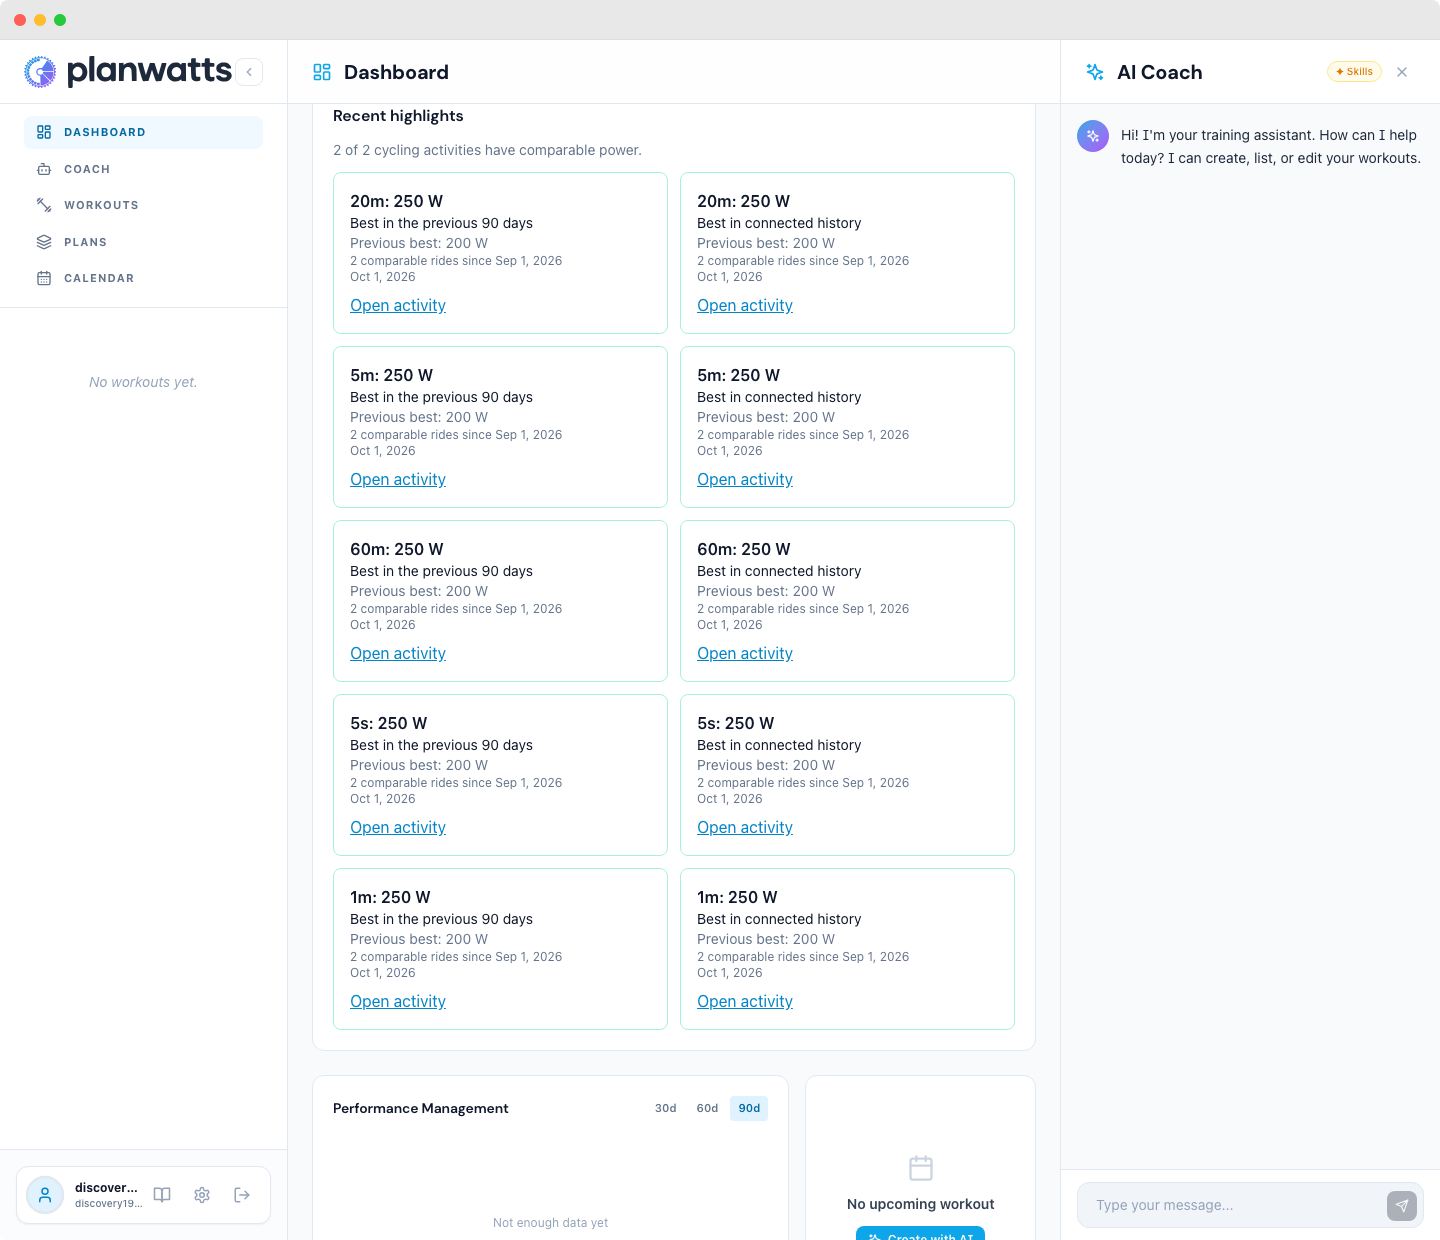Open activity for 20m best in connected history
This screenshot has width=1440, height=1240.
(x=745, y=306)
